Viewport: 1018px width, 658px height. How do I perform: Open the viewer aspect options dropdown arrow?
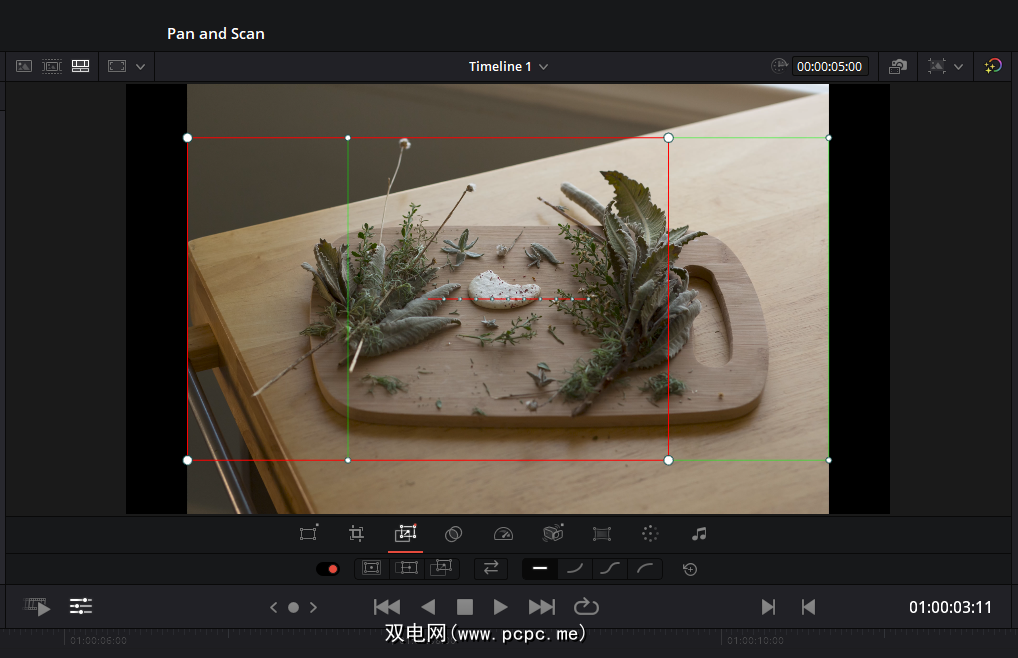140,66
